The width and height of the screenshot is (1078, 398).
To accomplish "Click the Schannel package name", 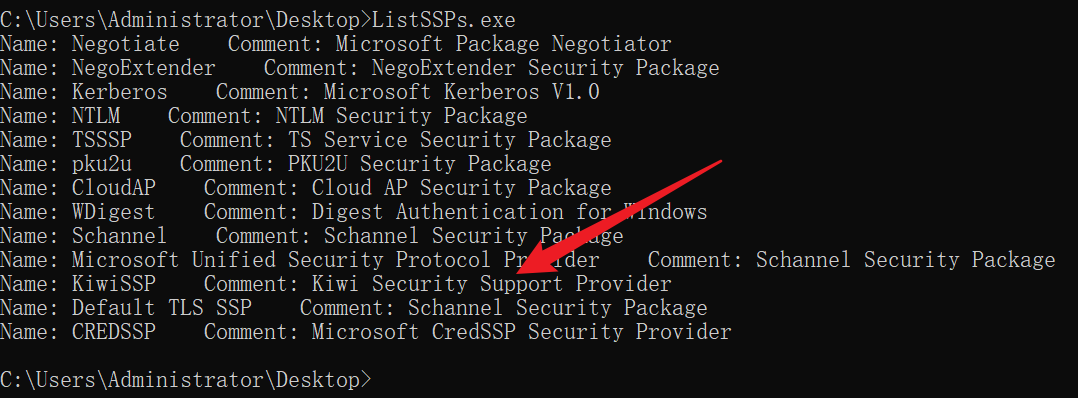I will 119,236.
